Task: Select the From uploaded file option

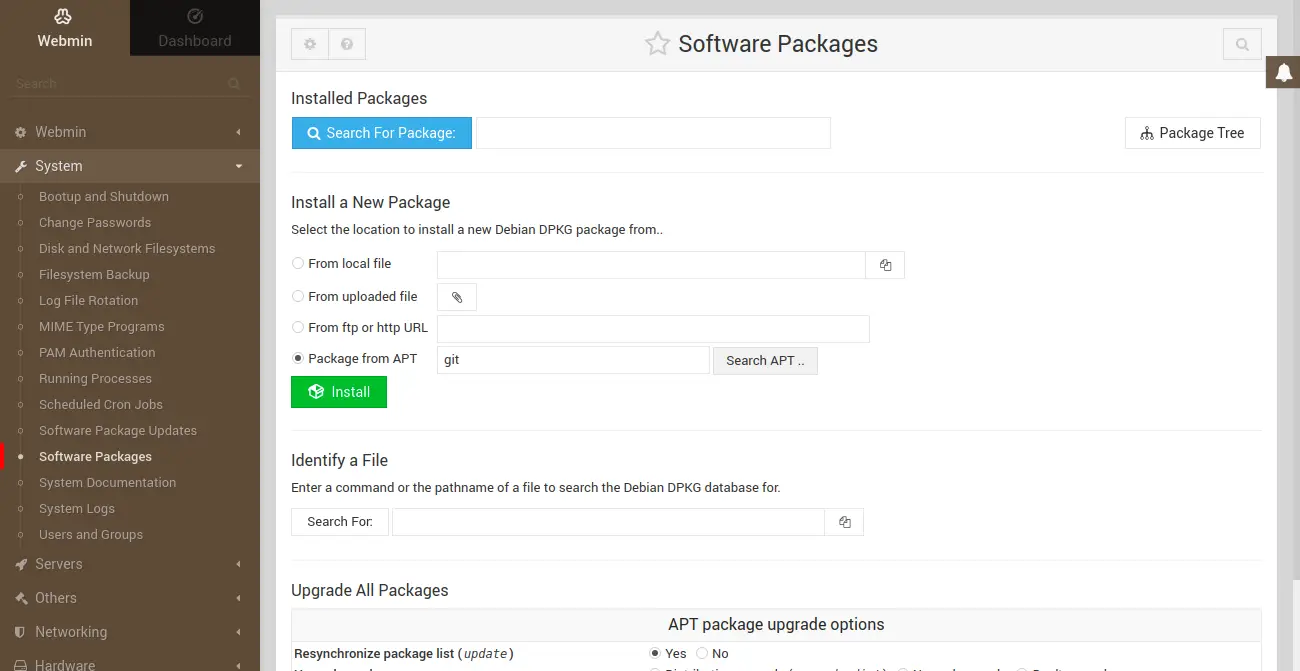Action: point(298,297)
